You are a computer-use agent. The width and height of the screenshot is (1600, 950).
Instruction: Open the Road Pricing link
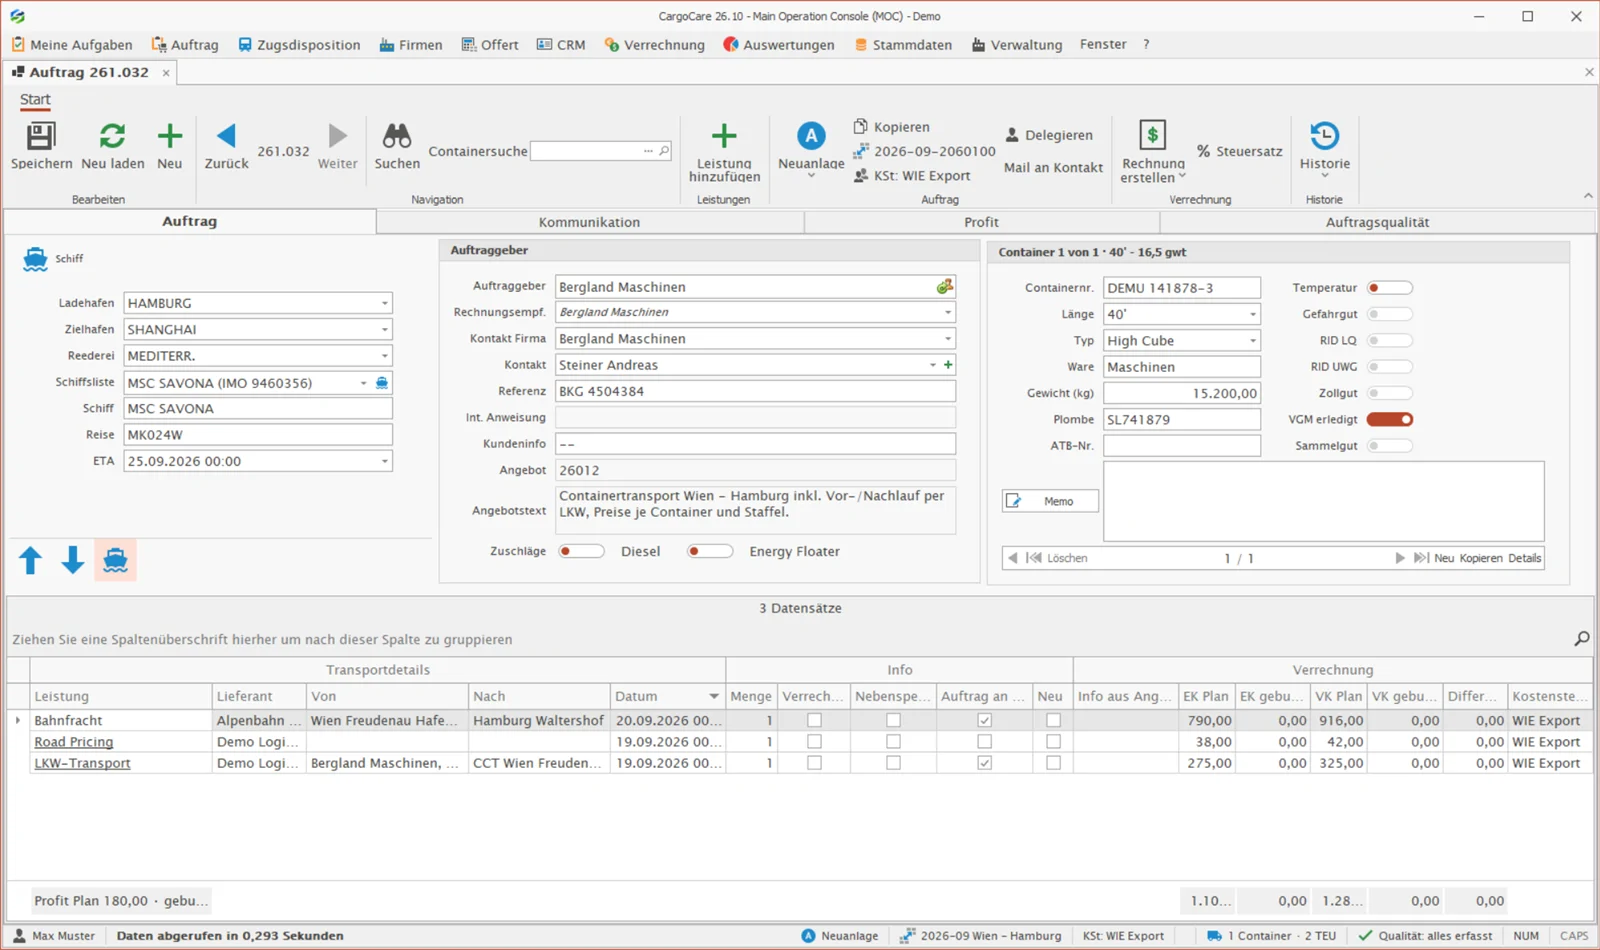pos(74,742)
